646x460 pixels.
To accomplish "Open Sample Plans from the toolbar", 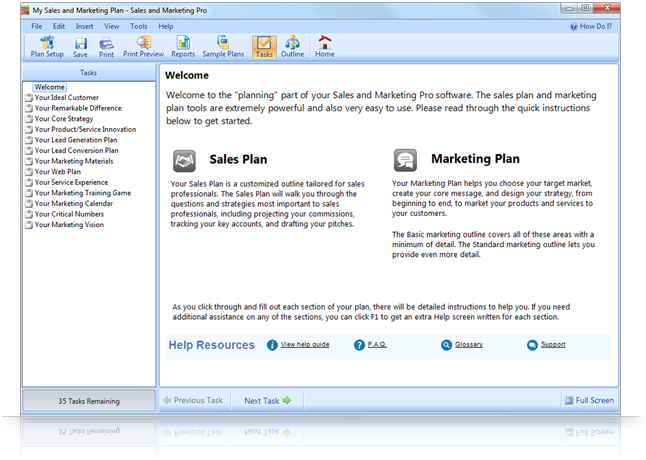I will 223,47.
